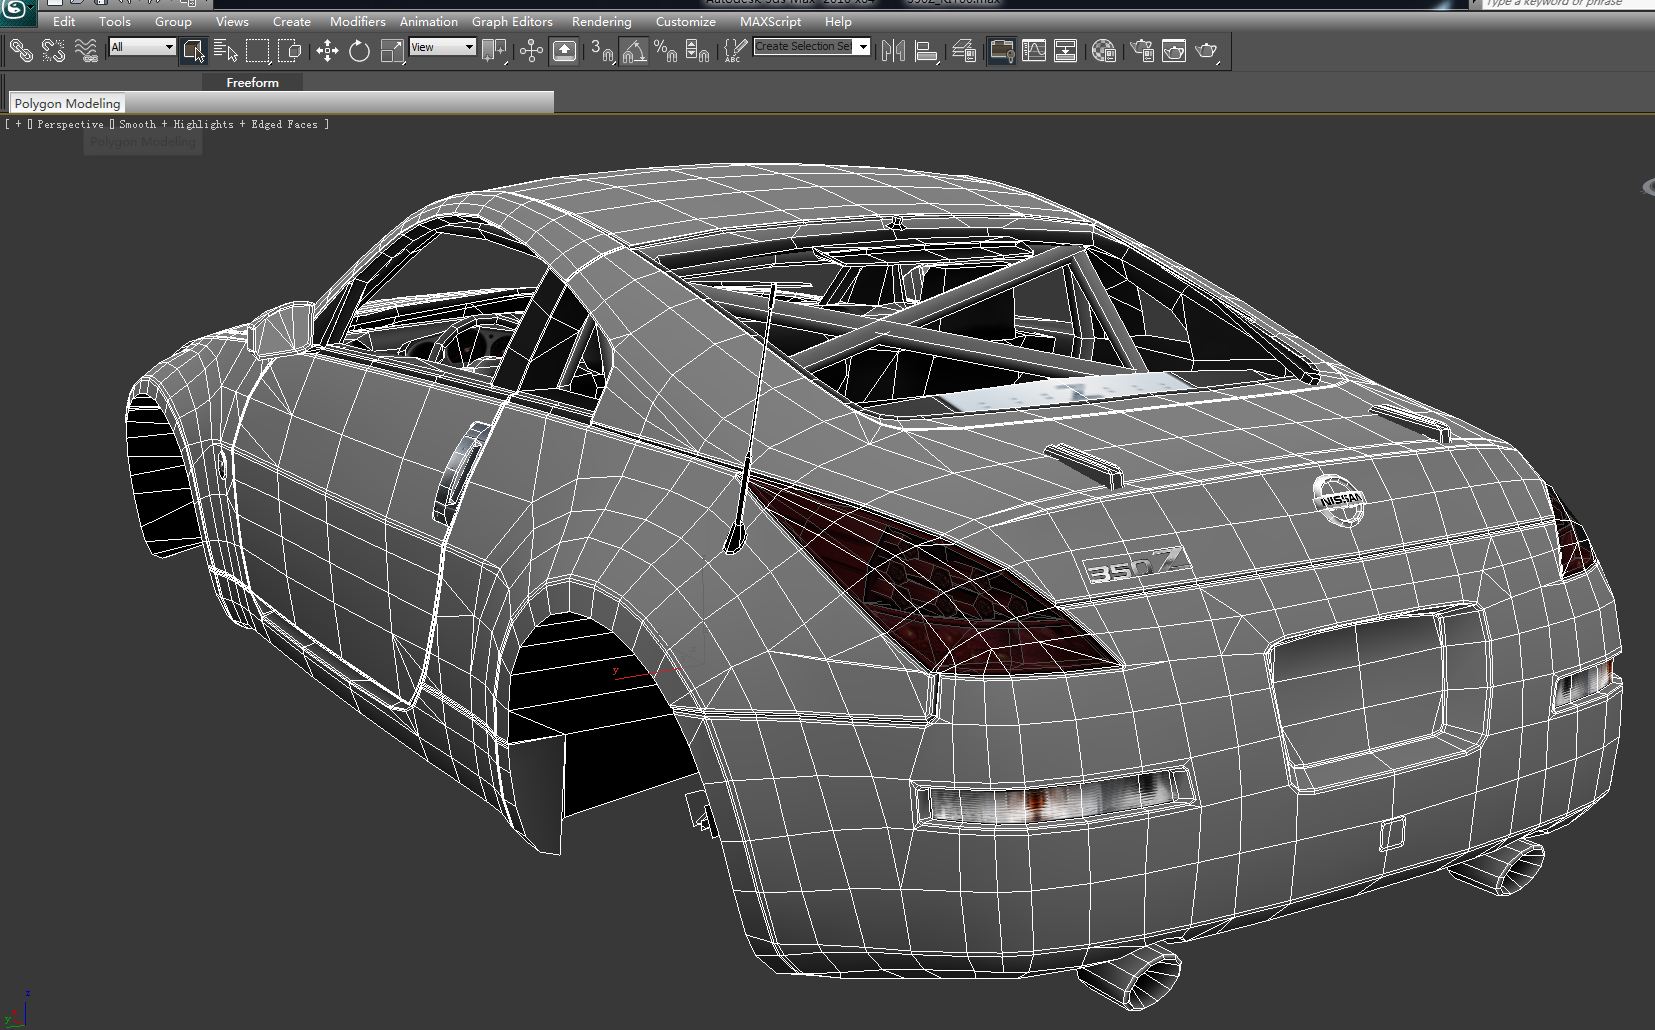Open the Perspective viewport label menu

pos(70,124)
